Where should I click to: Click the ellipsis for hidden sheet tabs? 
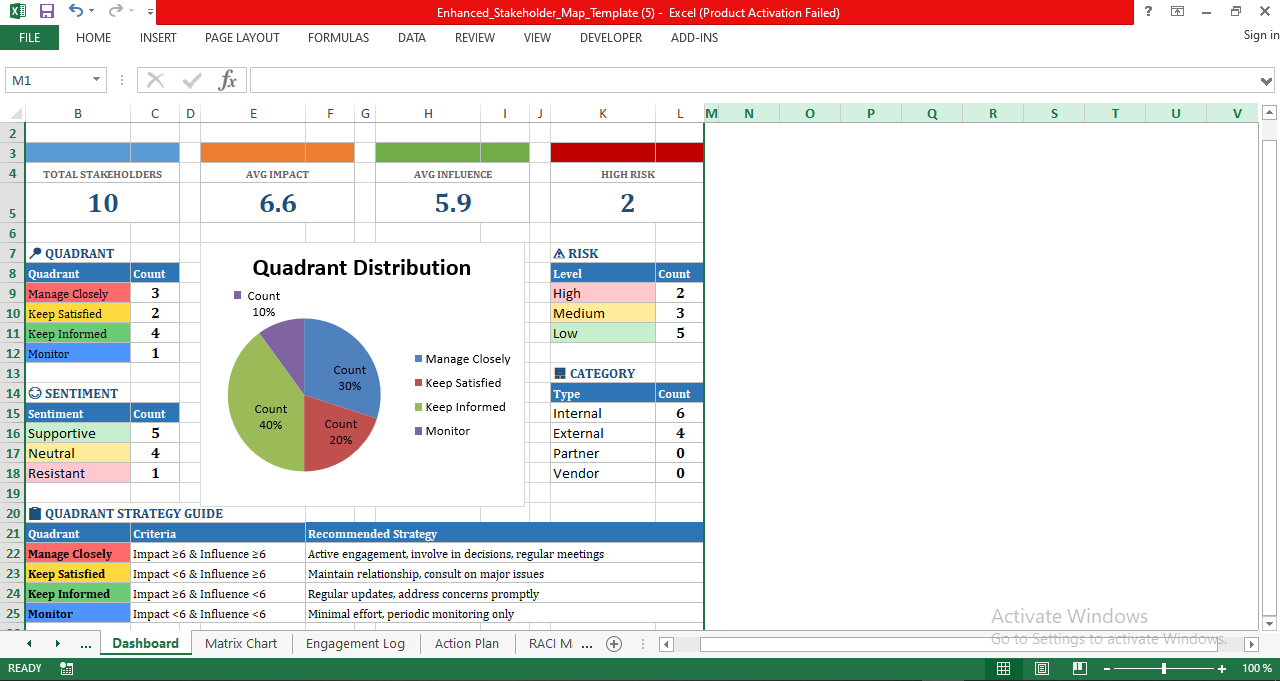coord(85,644)
